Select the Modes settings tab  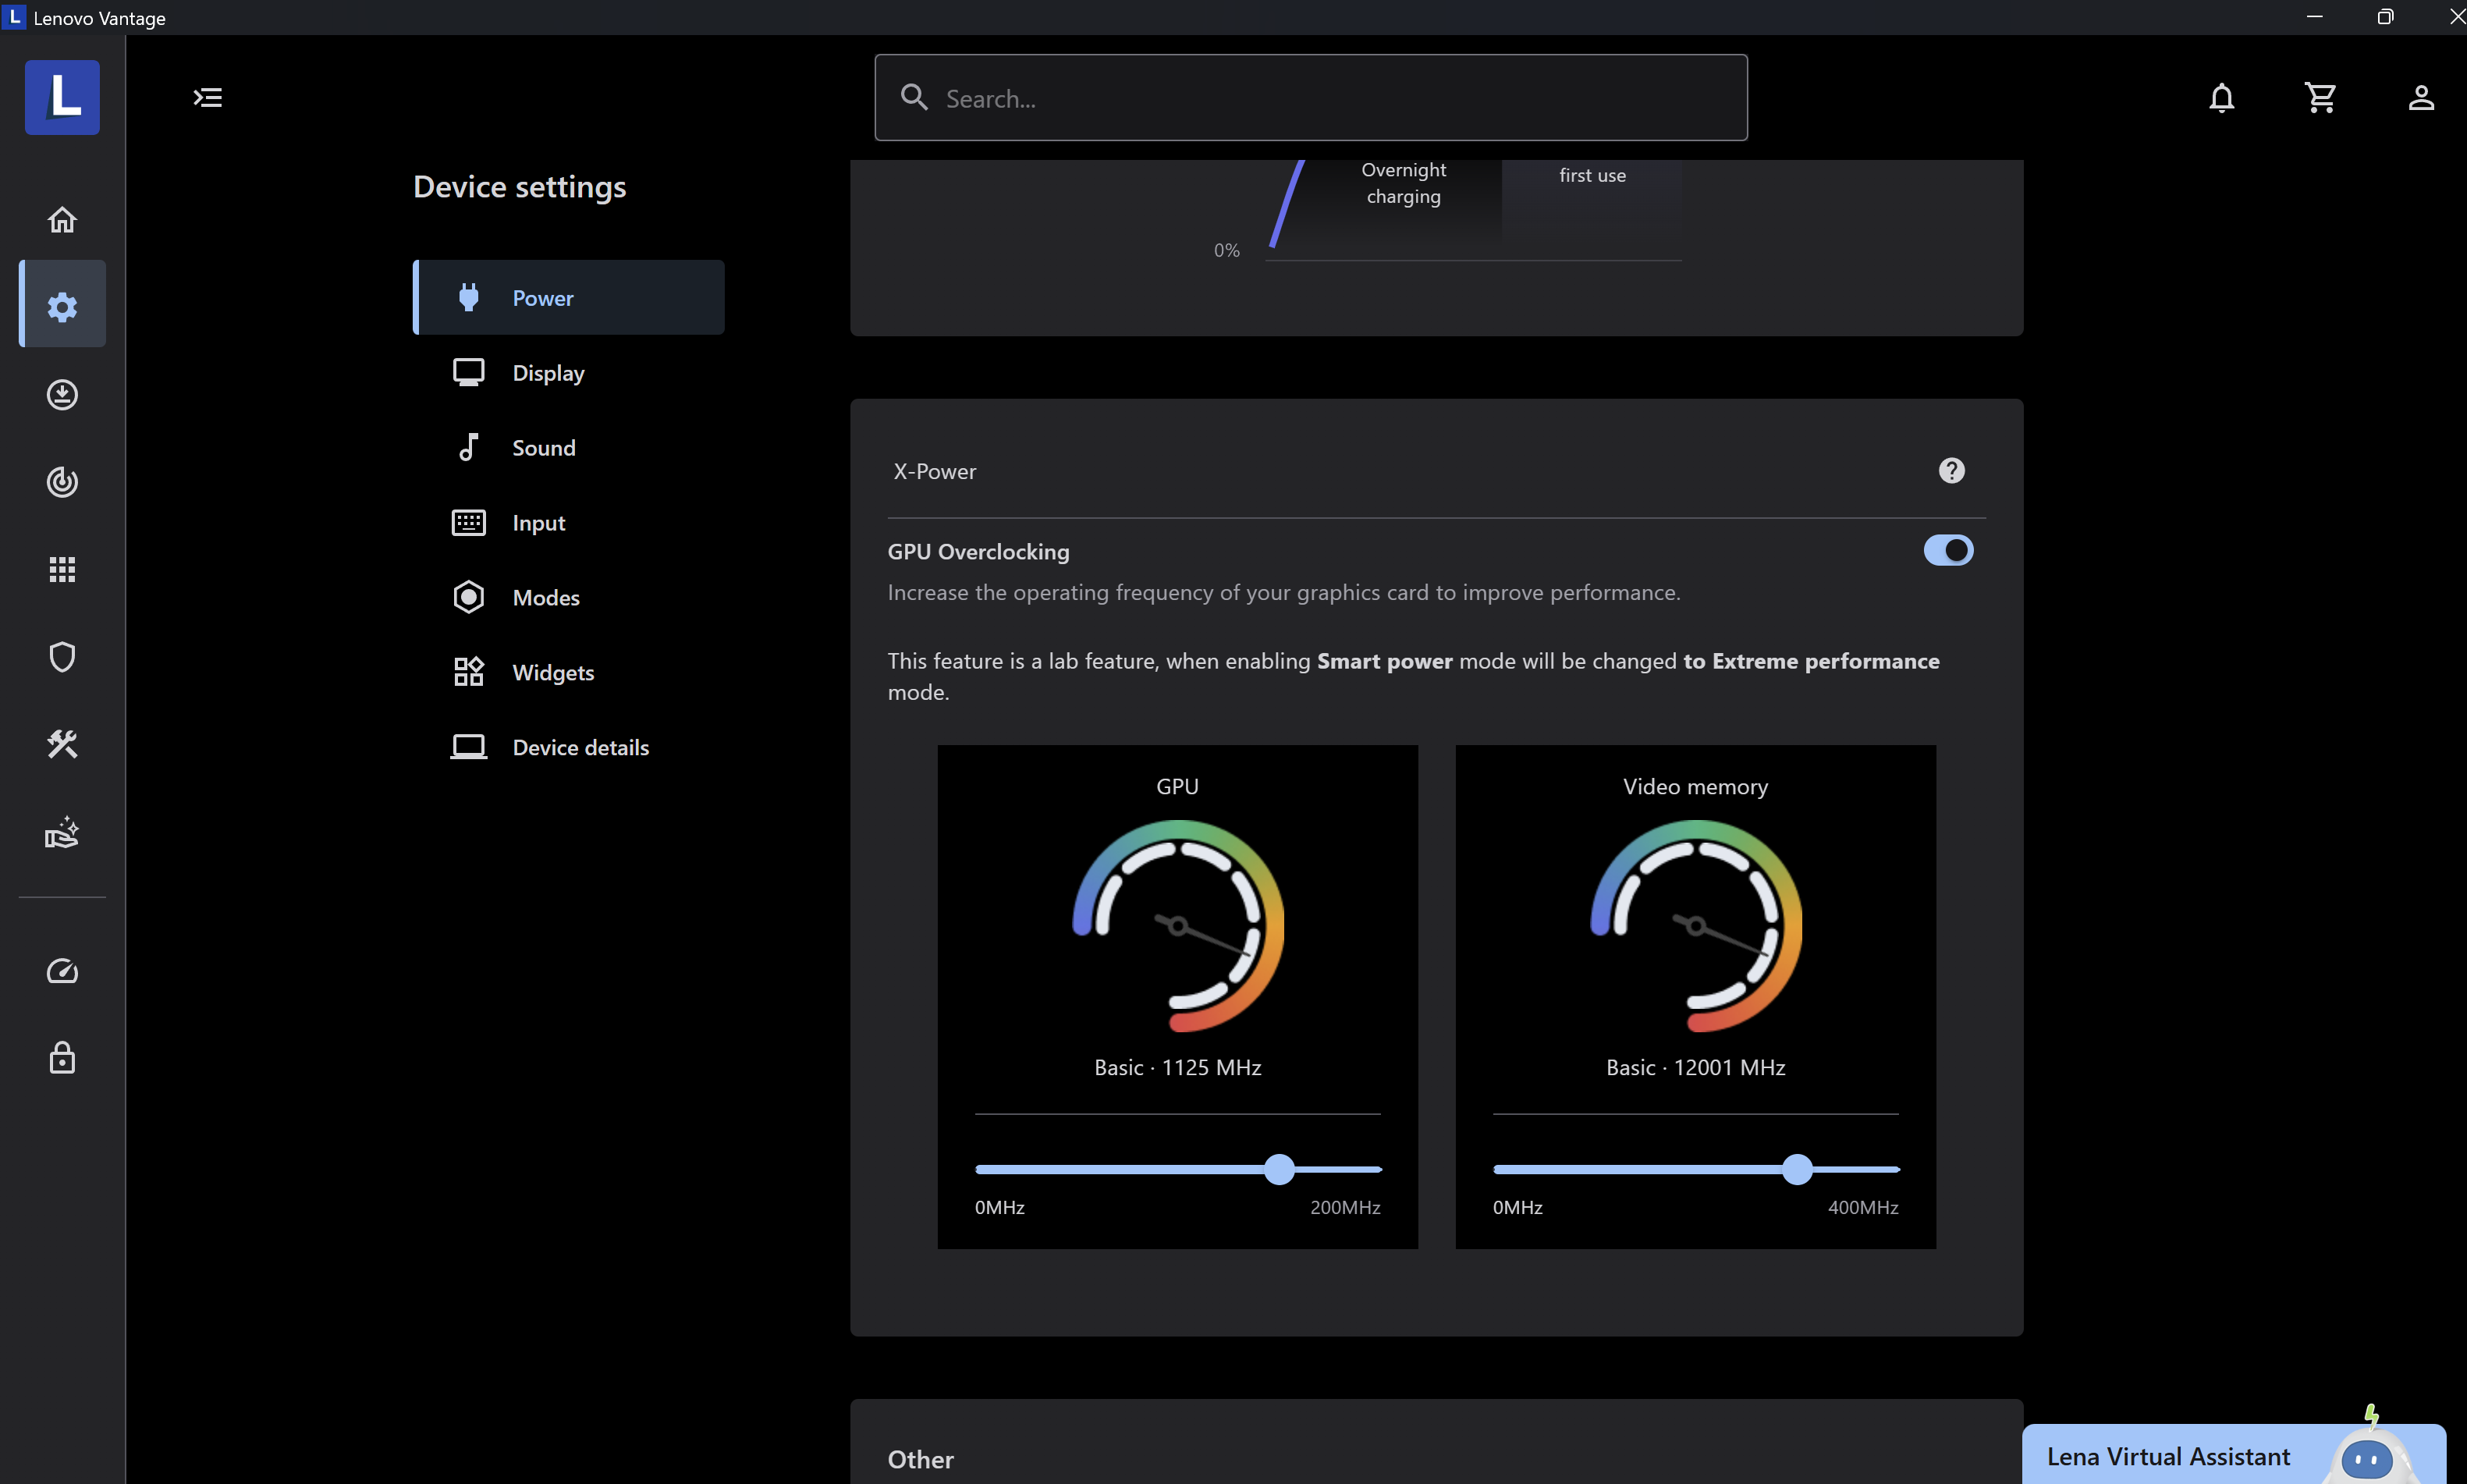pos(546,598)
